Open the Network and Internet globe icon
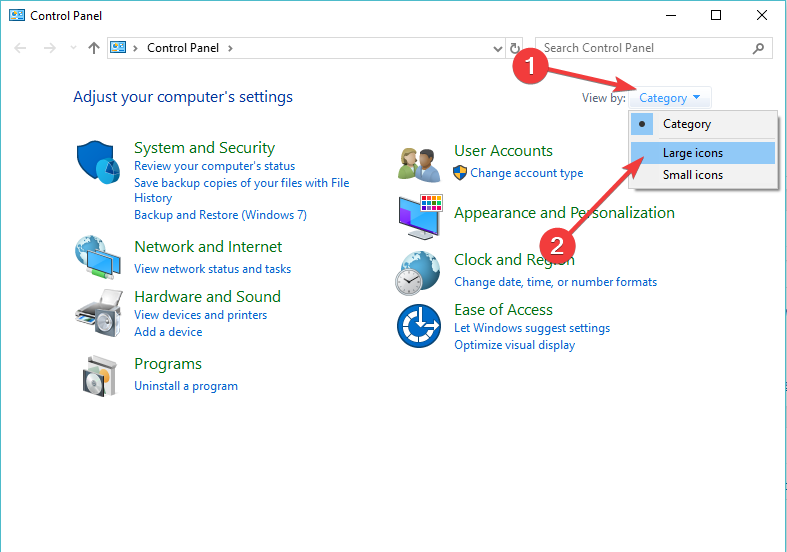 98,257
